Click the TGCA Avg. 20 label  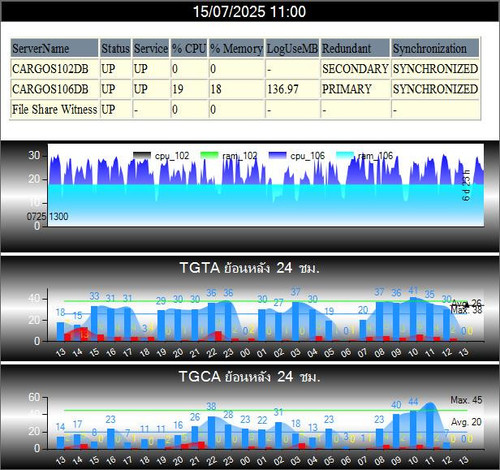click(x=466, y=422)
